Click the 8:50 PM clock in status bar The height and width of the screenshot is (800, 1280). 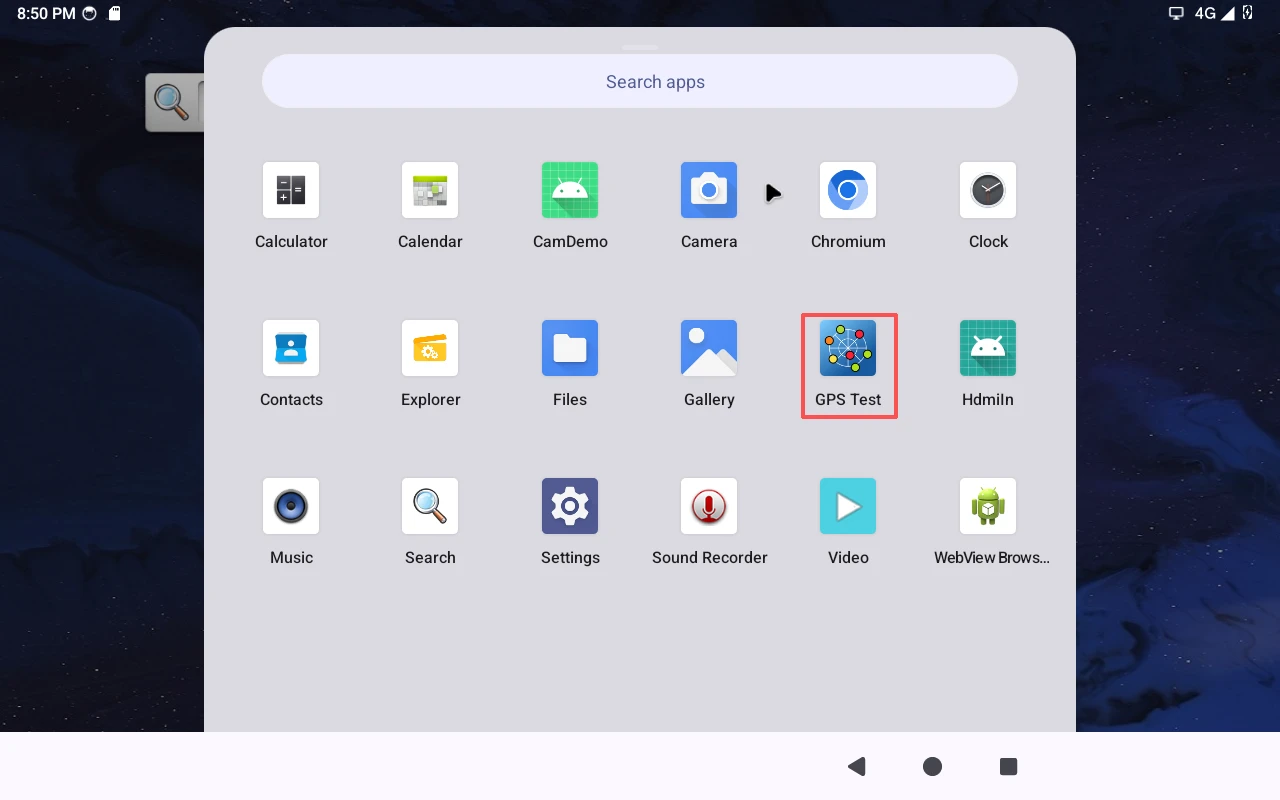tap(46, 13)
